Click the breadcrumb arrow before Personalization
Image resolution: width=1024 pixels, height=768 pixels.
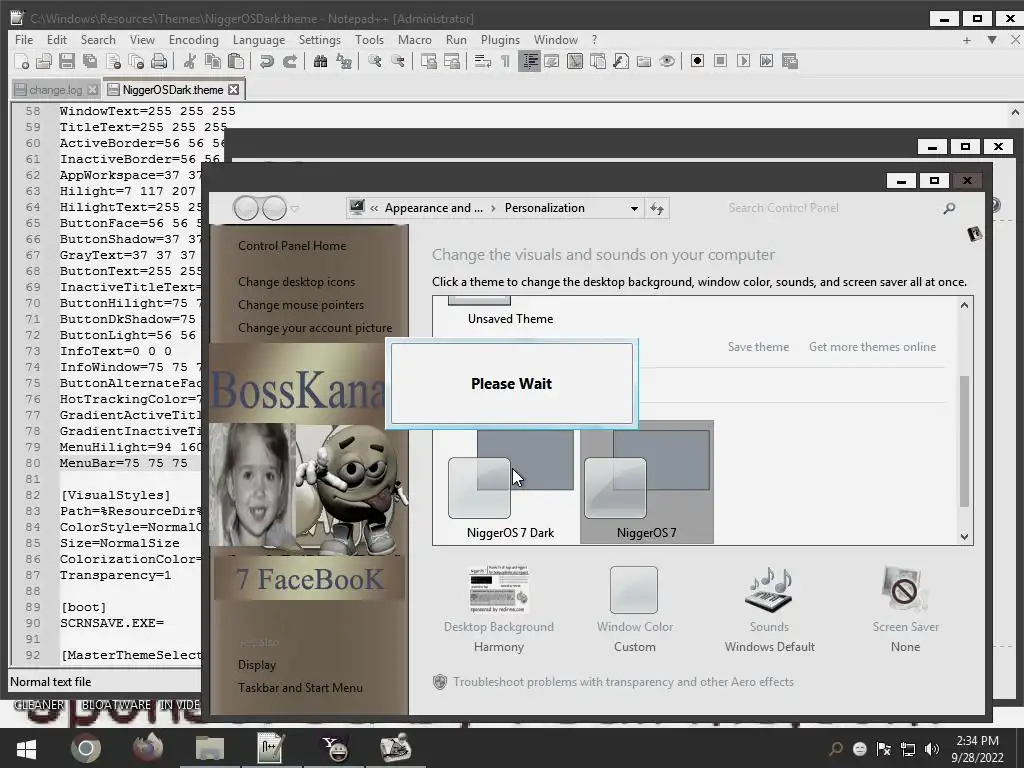(x=493, y=208)
